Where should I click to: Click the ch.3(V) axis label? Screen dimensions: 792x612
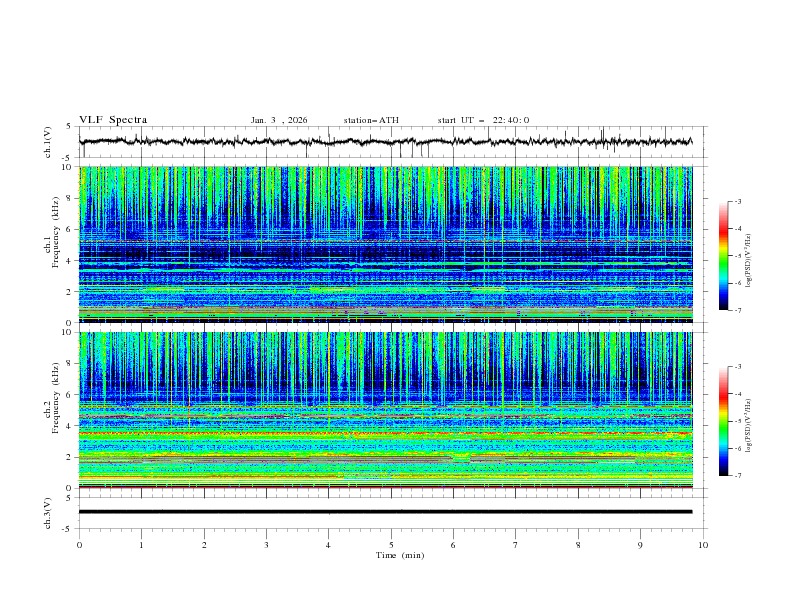click(x=49, y=512)
